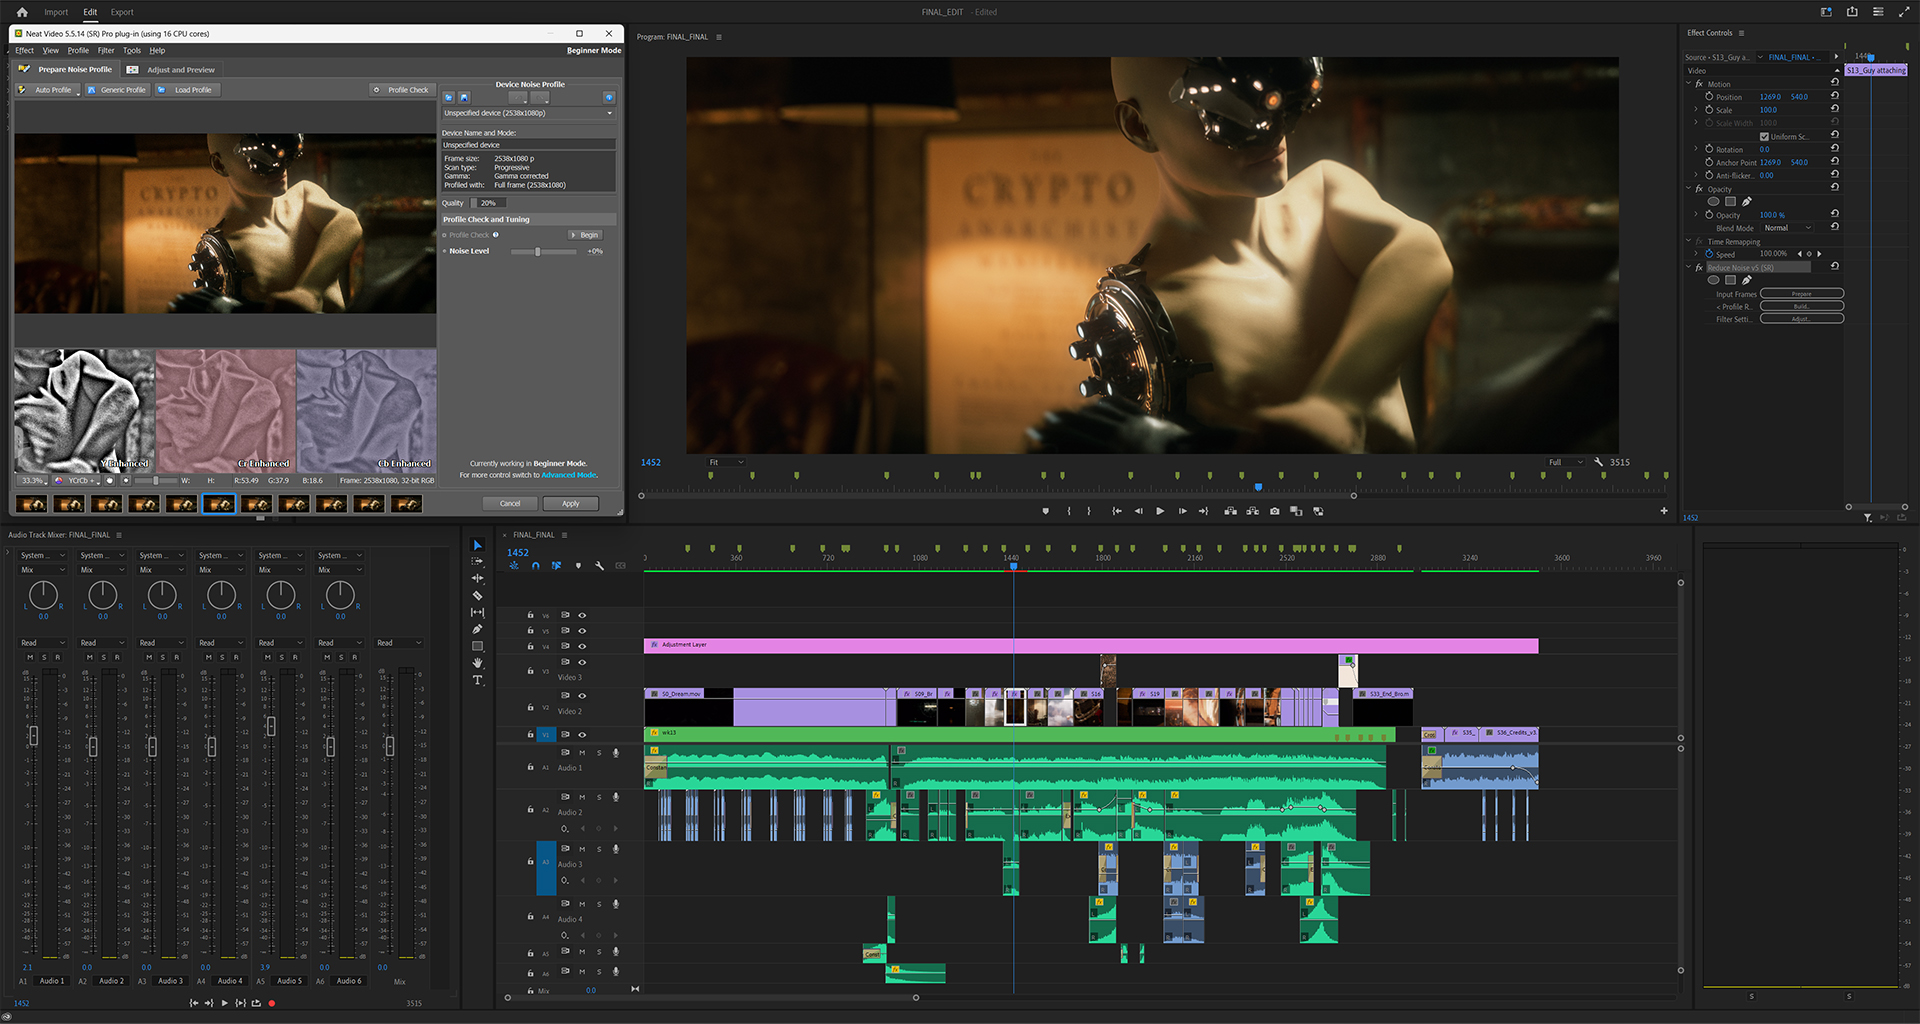Viewport: 1920px width, 1024px height.
Task: Open Tools menu in Neat Video
Action: (132, 50)
